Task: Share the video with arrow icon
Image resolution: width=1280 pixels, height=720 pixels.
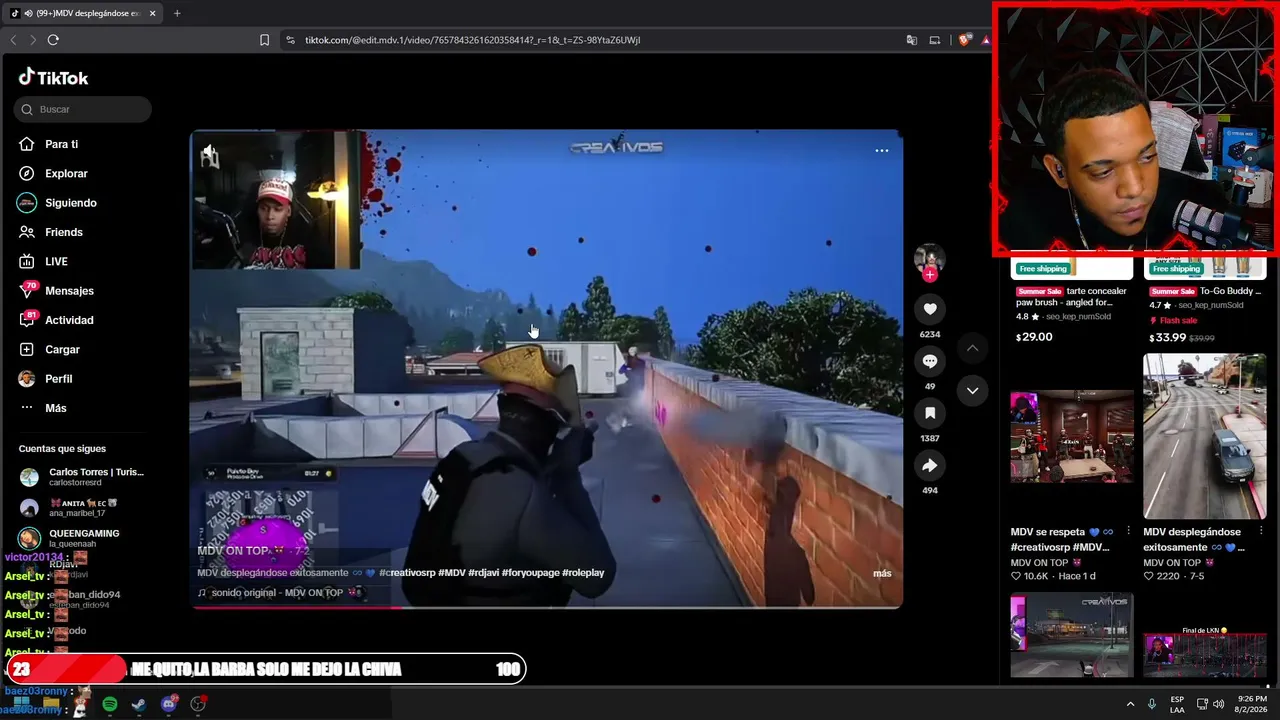Action: [x=930, y=465]
